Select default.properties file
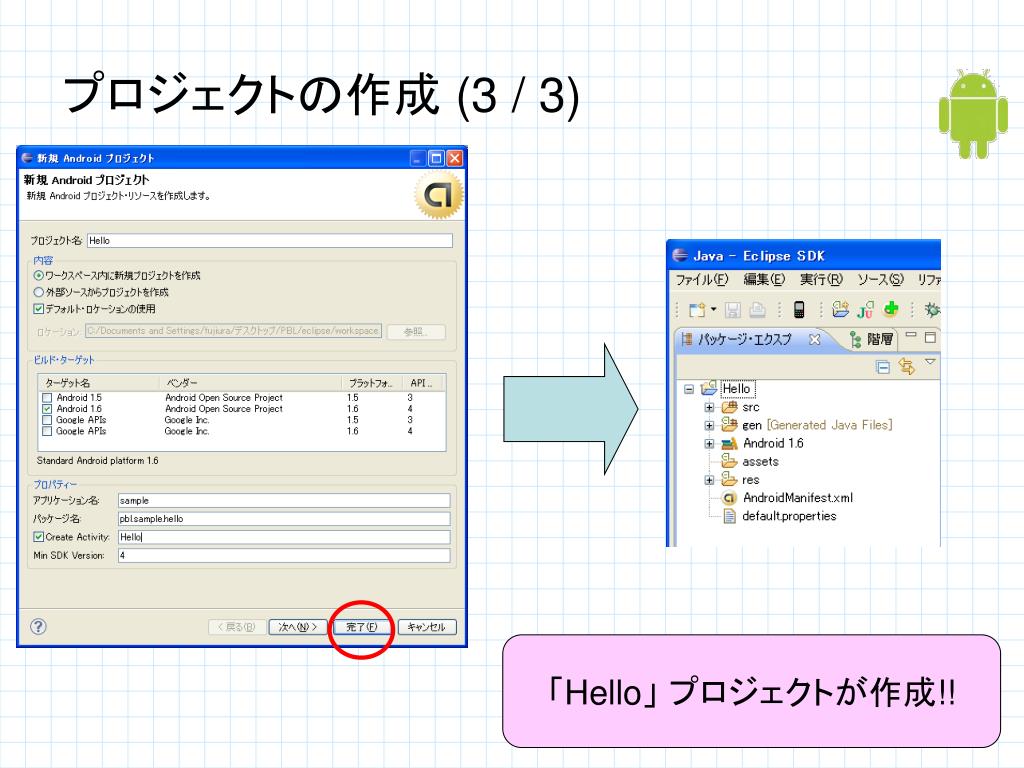 790,516
